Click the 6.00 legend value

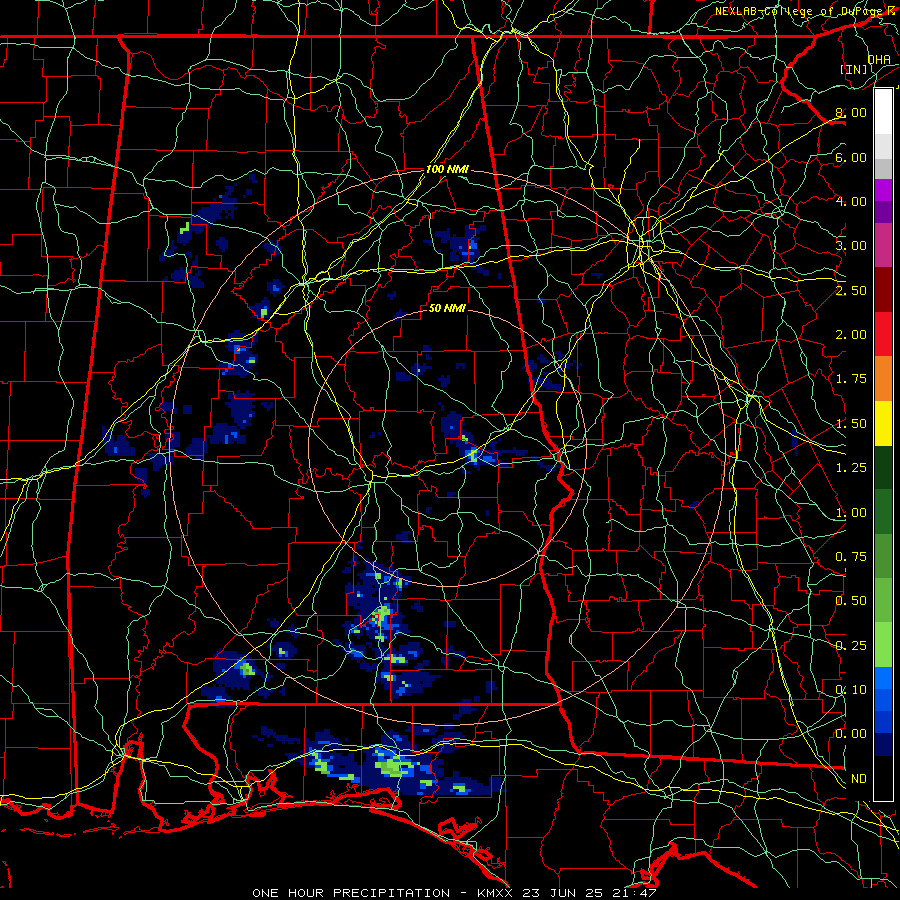click(x=851, y=157)
